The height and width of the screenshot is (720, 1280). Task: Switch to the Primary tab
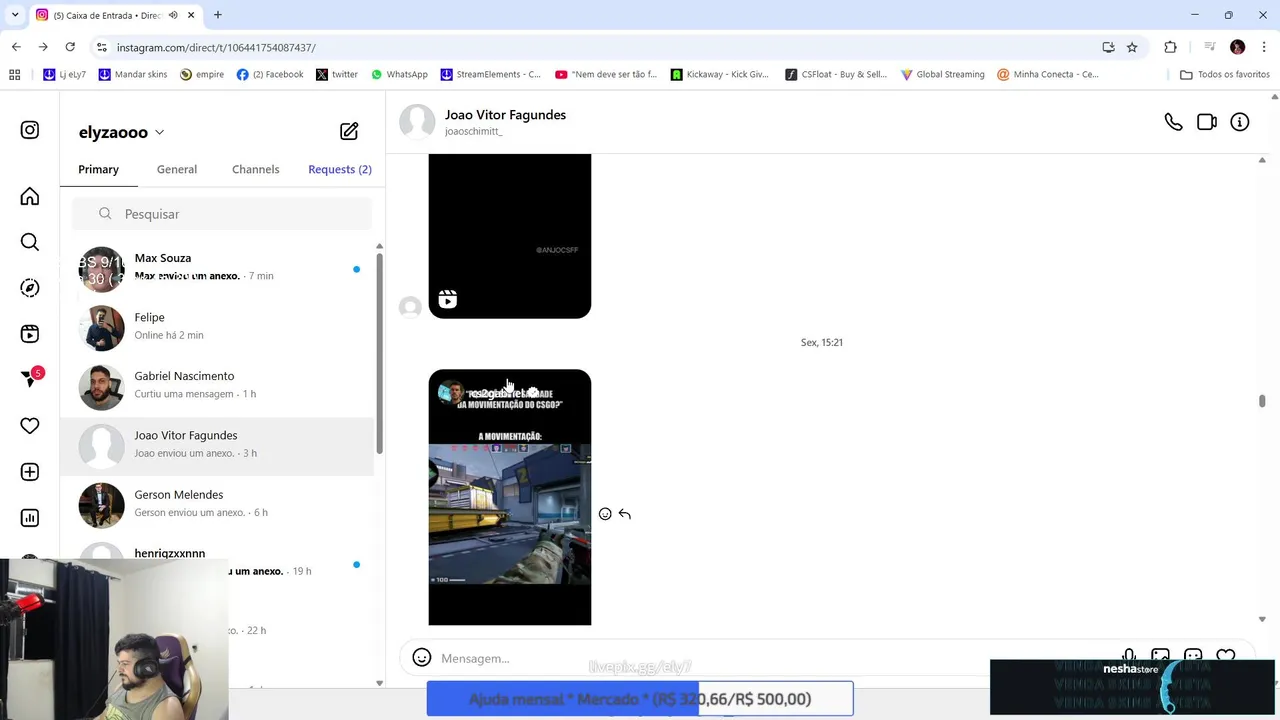tap(99, 169)
